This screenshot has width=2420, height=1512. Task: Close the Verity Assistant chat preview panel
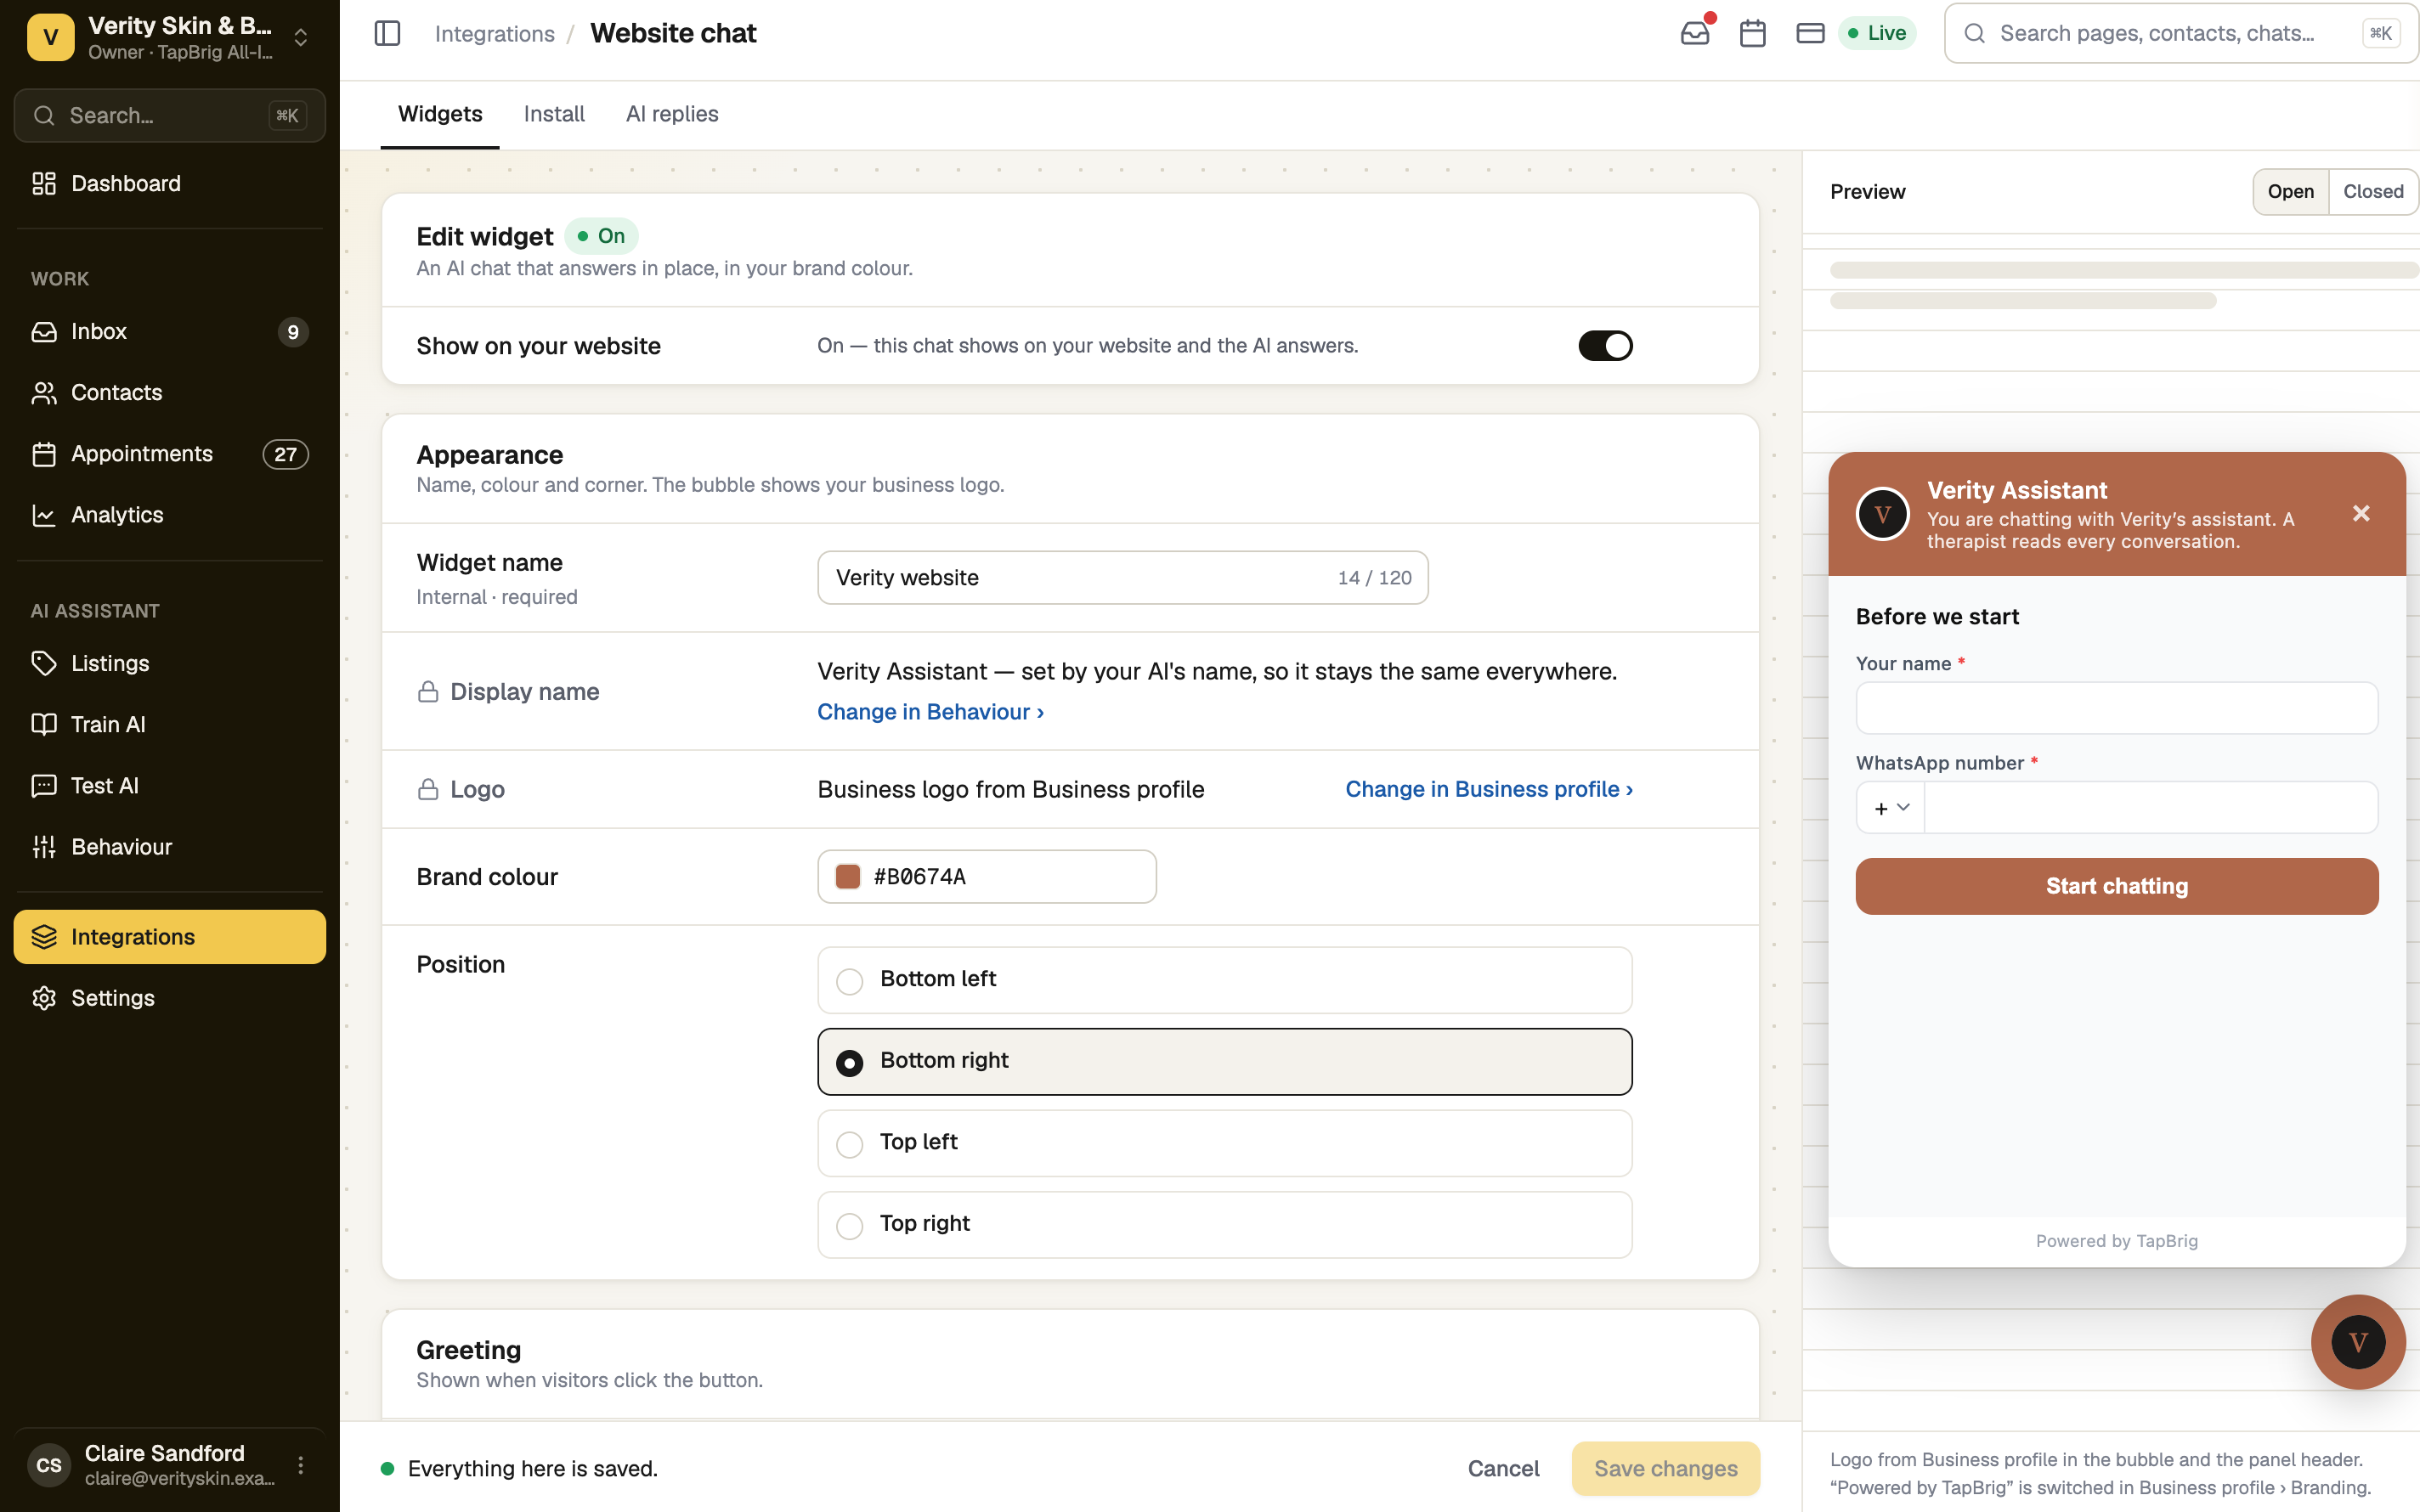click(x=2361, y=513)
